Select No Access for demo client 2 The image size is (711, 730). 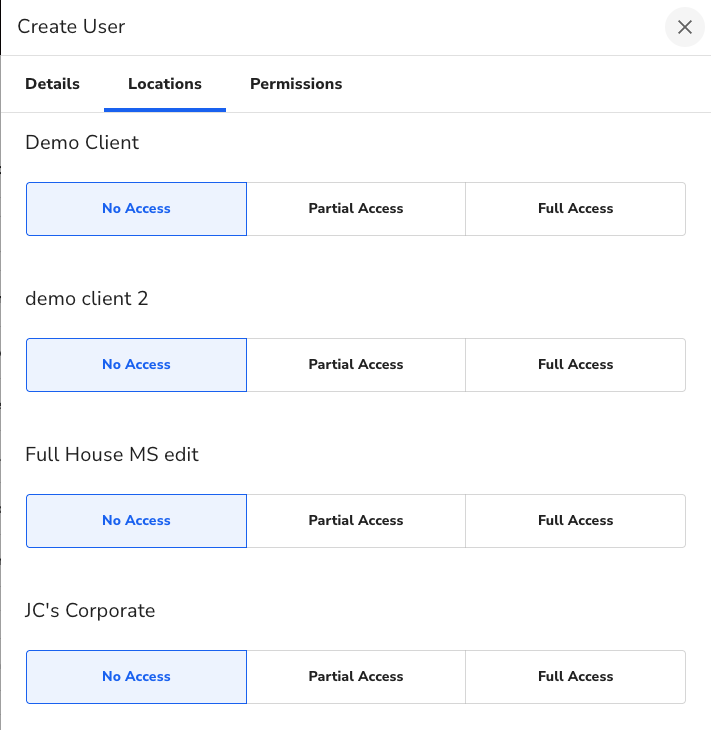(136, 365)
